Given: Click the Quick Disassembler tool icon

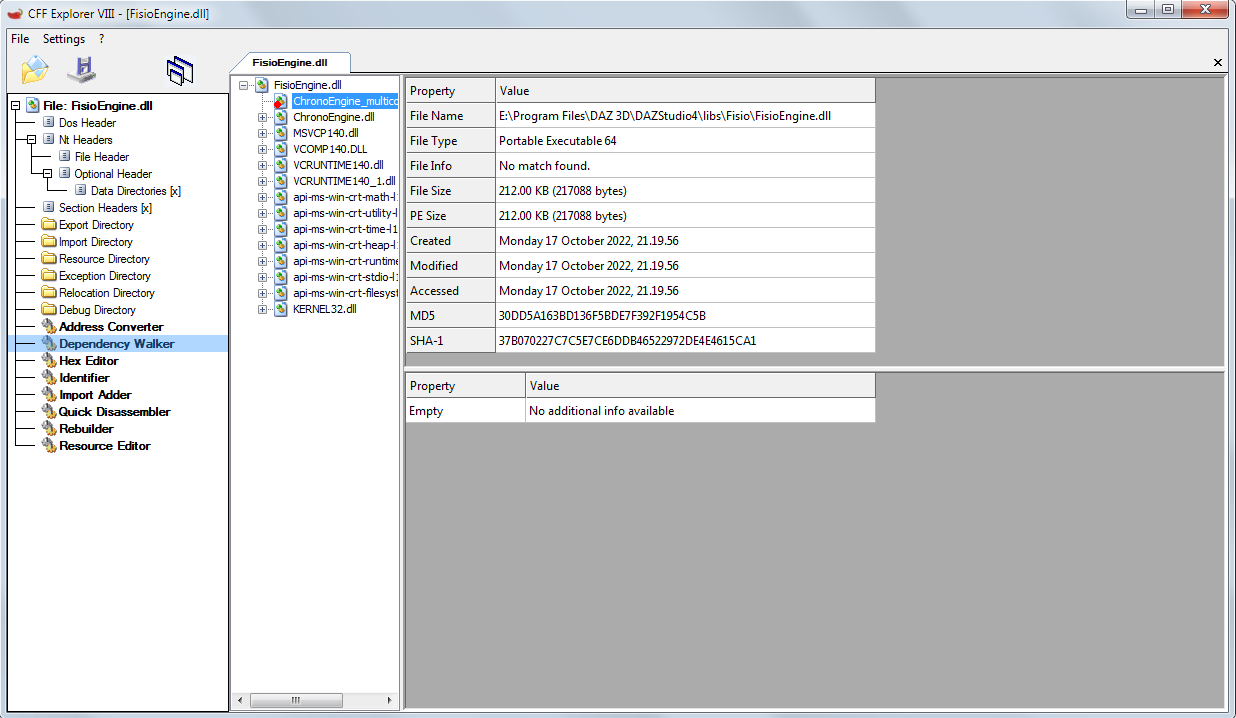Looking at the screenshot, I should [x=49, y=412].
